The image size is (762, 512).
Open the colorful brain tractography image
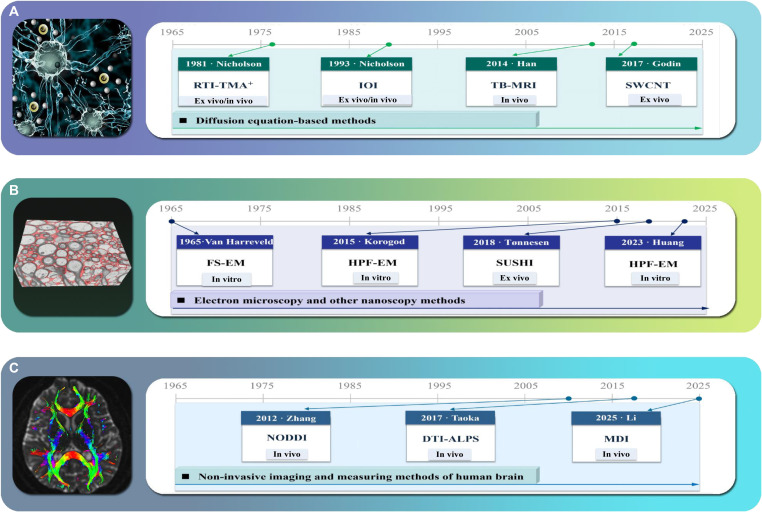[72, 435]
